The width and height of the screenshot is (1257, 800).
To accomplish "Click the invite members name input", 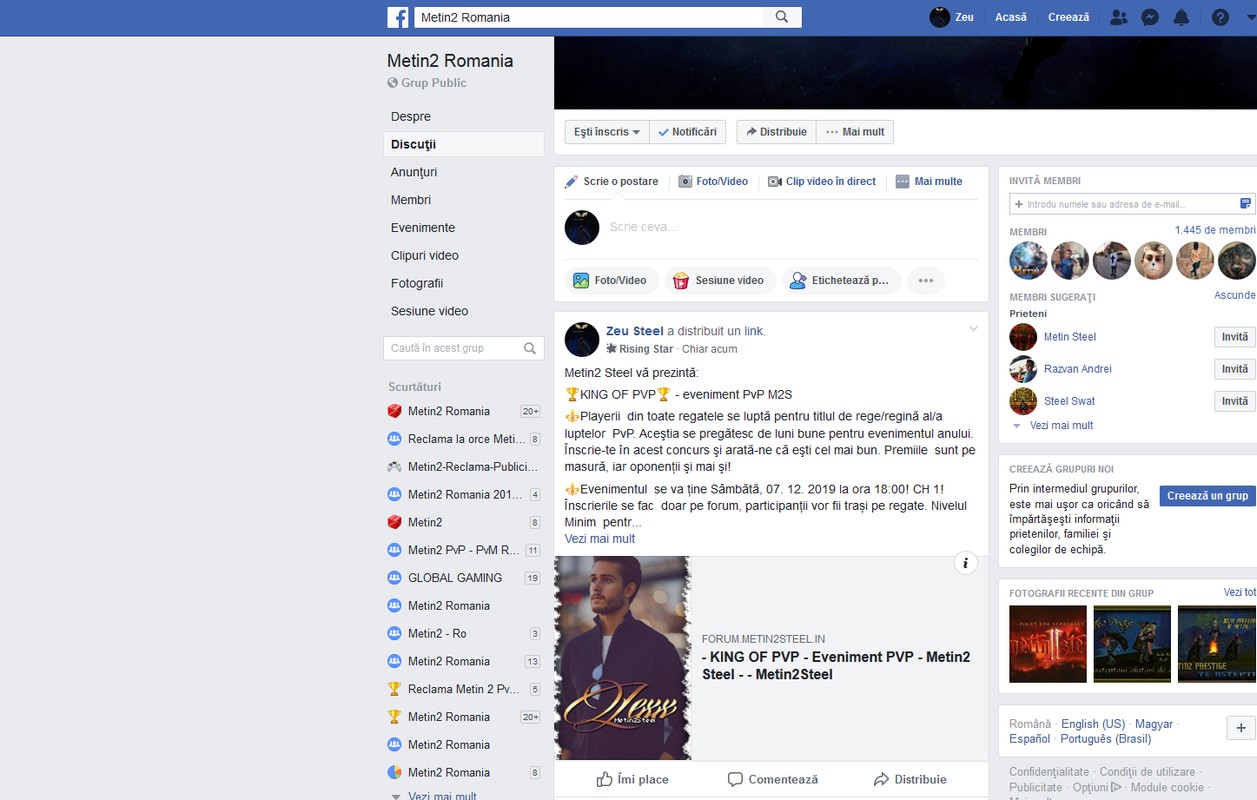I will point(1124,204).
